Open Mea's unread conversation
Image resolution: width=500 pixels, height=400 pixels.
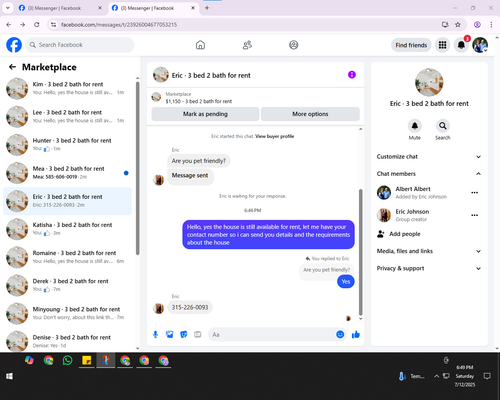click(67, 173)
